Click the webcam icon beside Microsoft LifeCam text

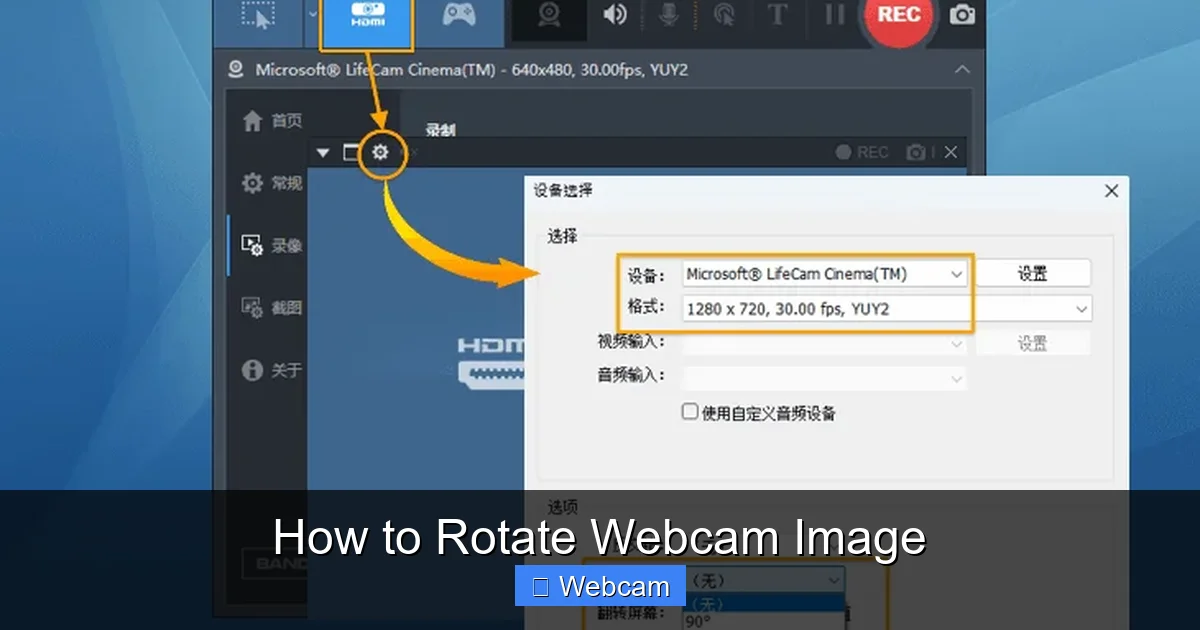pyautogui.click(x=236, y=70)
